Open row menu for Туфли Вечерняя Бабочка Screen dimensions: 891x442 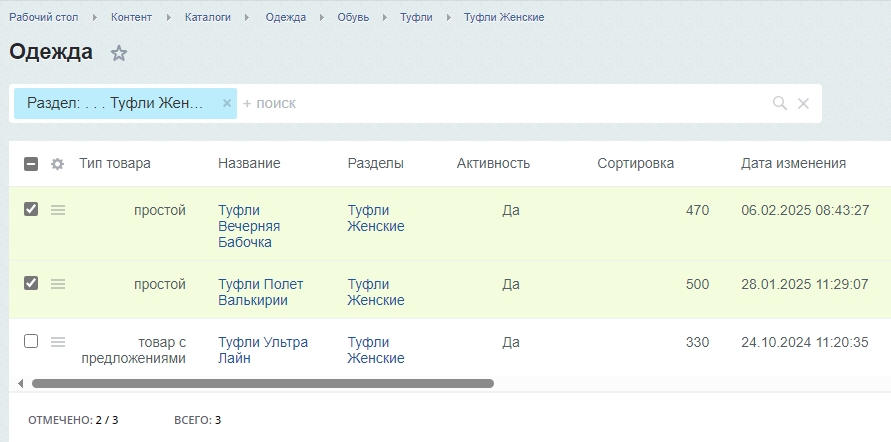click(58, 210)
